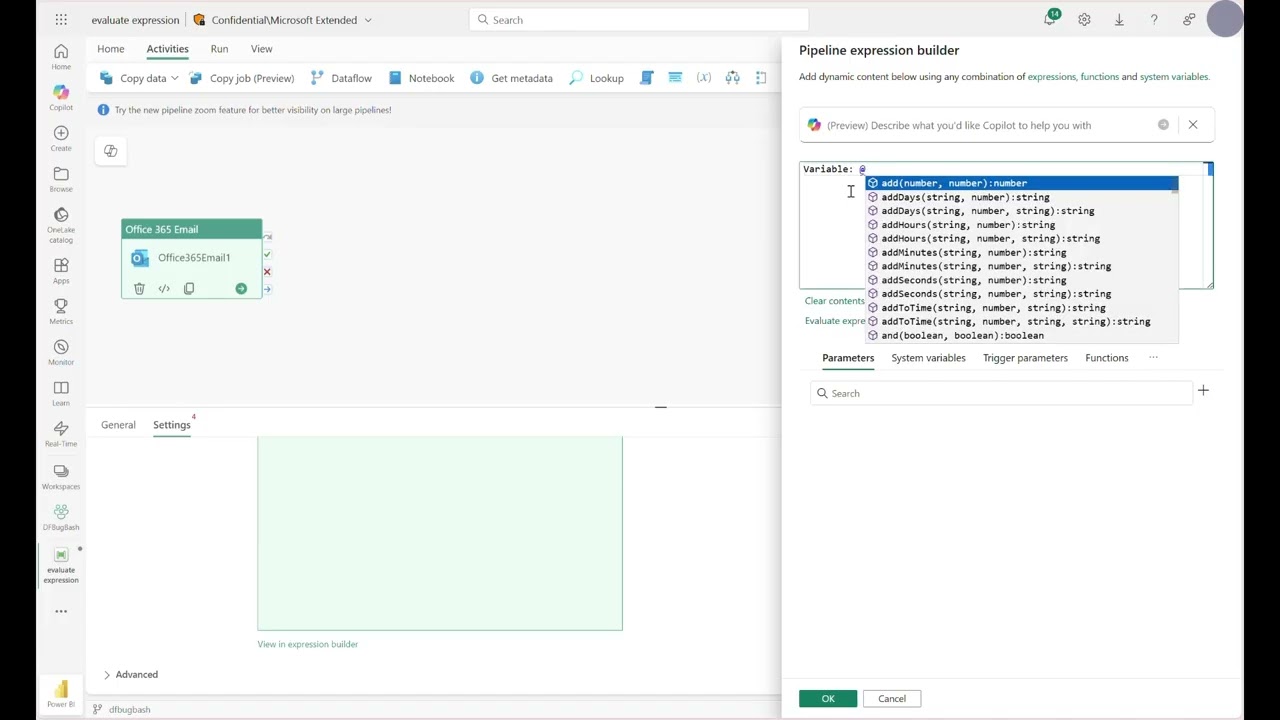The width and height of the screenshot is (1280, 720).
Task: Click the download icon in the top bar
Action: [x=1119, y=19]
